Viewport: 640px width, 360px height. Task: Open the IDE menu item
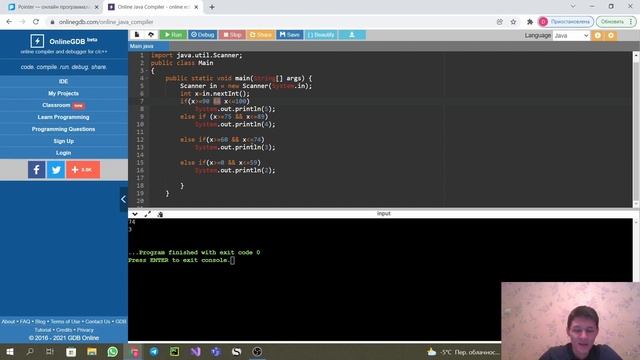(64, 81)
